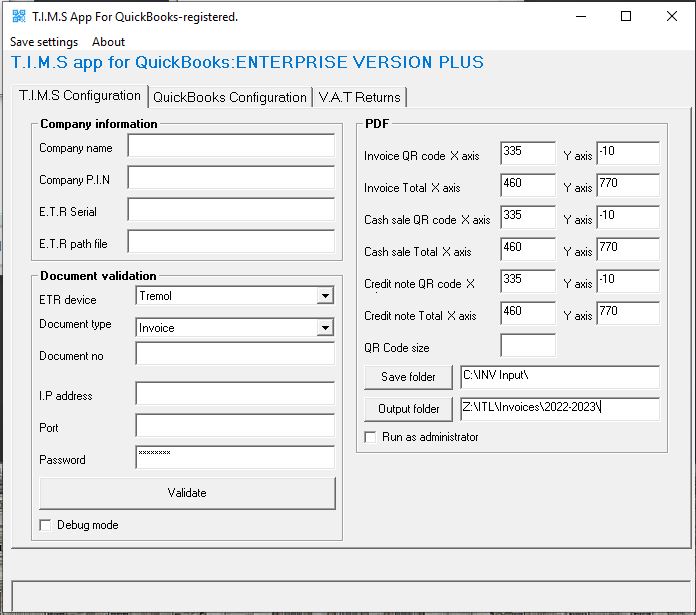Click the Output folder button
The width and height of the screenshot is (696, 615).
click(x=408, y=409)
